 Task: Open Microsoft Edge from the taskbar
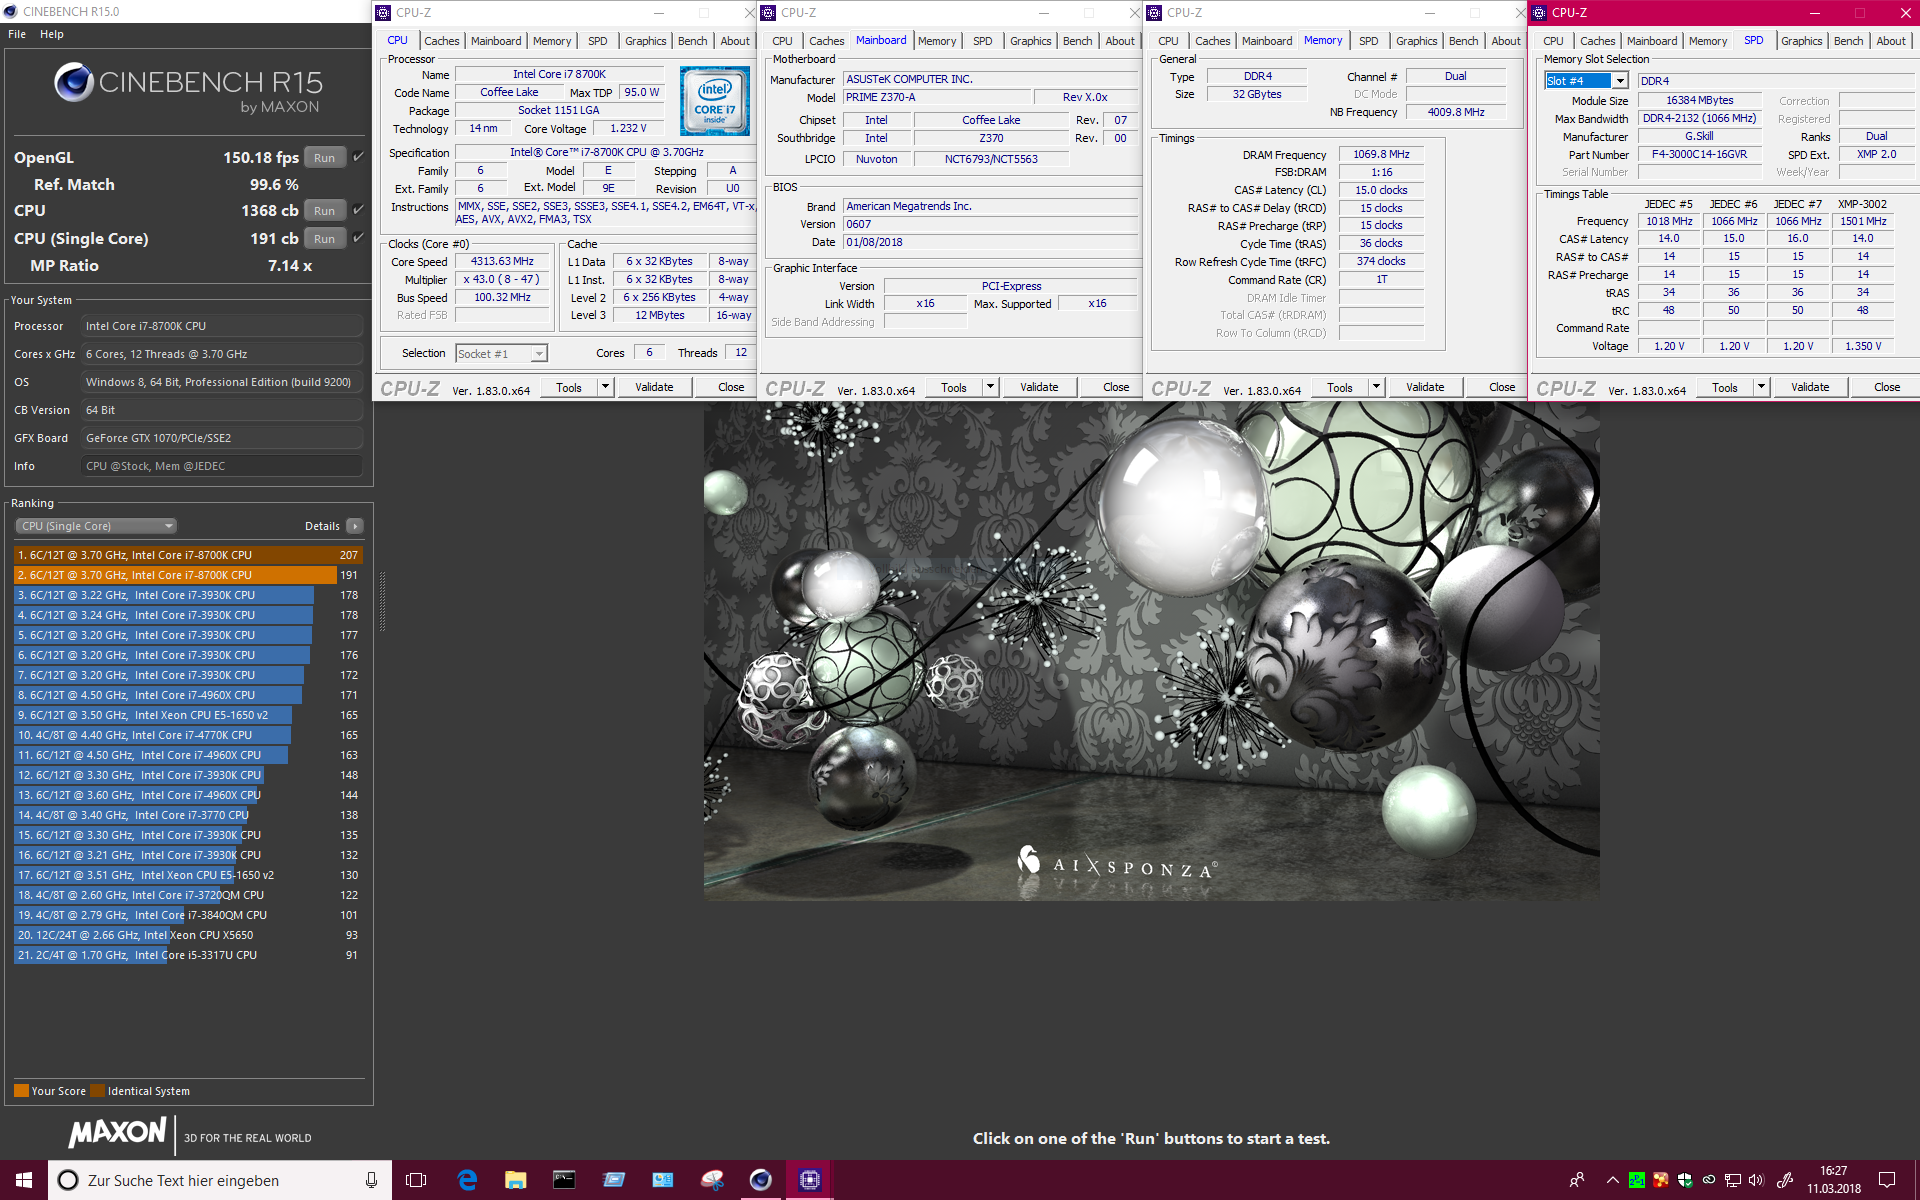coord(467,1180)
